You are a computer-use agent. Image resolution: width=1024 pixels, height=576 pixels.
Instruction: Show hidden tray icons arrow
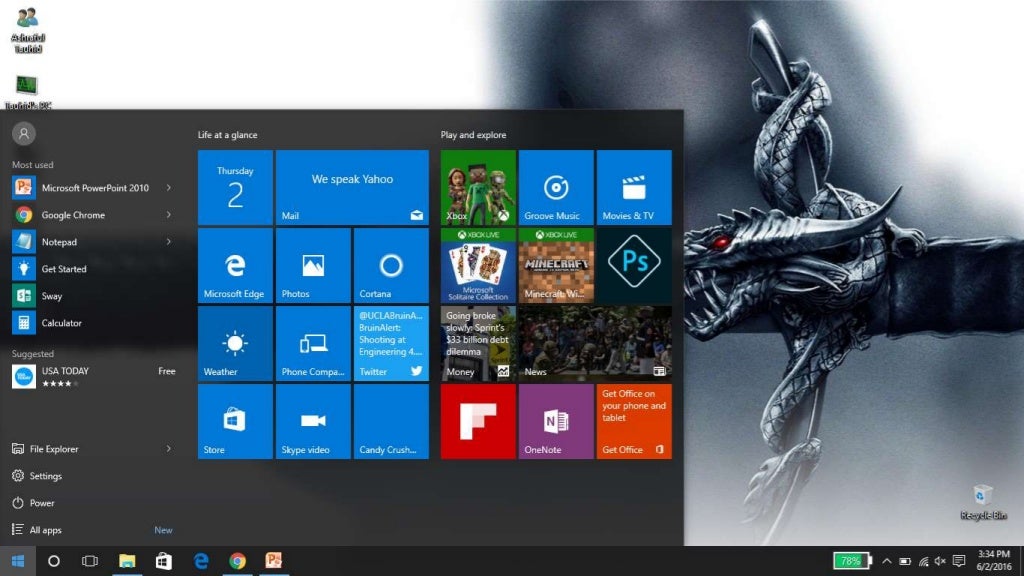click(886, 561)
